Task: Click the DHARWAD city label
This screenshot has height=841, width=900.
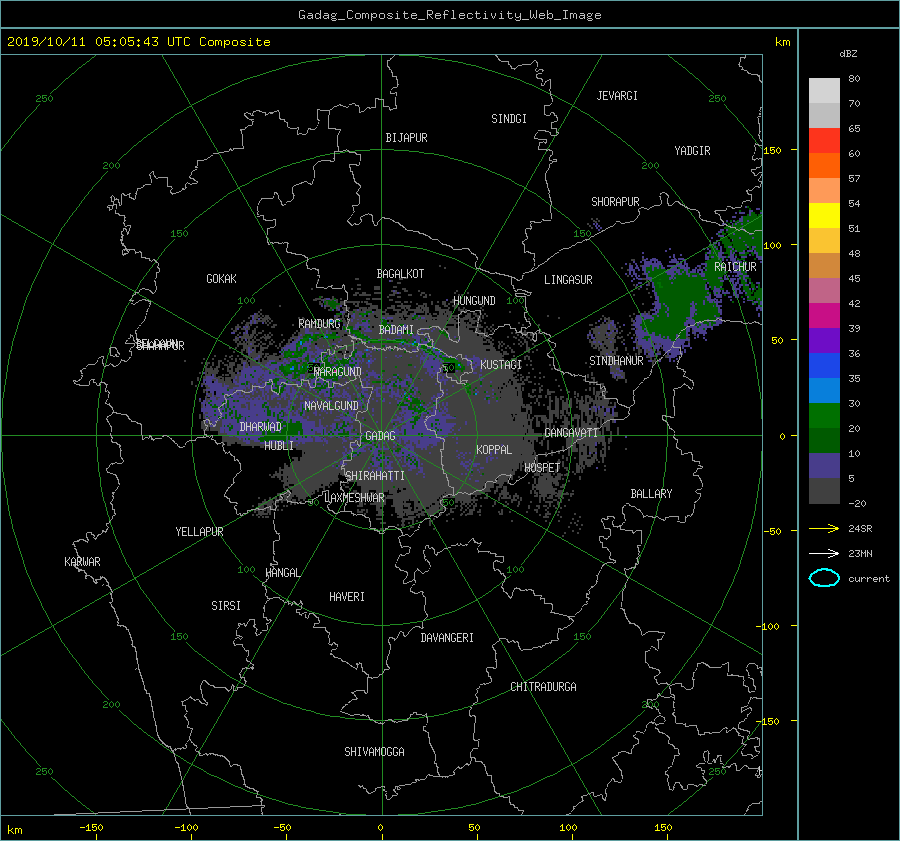Action: [x=260, y=427]
